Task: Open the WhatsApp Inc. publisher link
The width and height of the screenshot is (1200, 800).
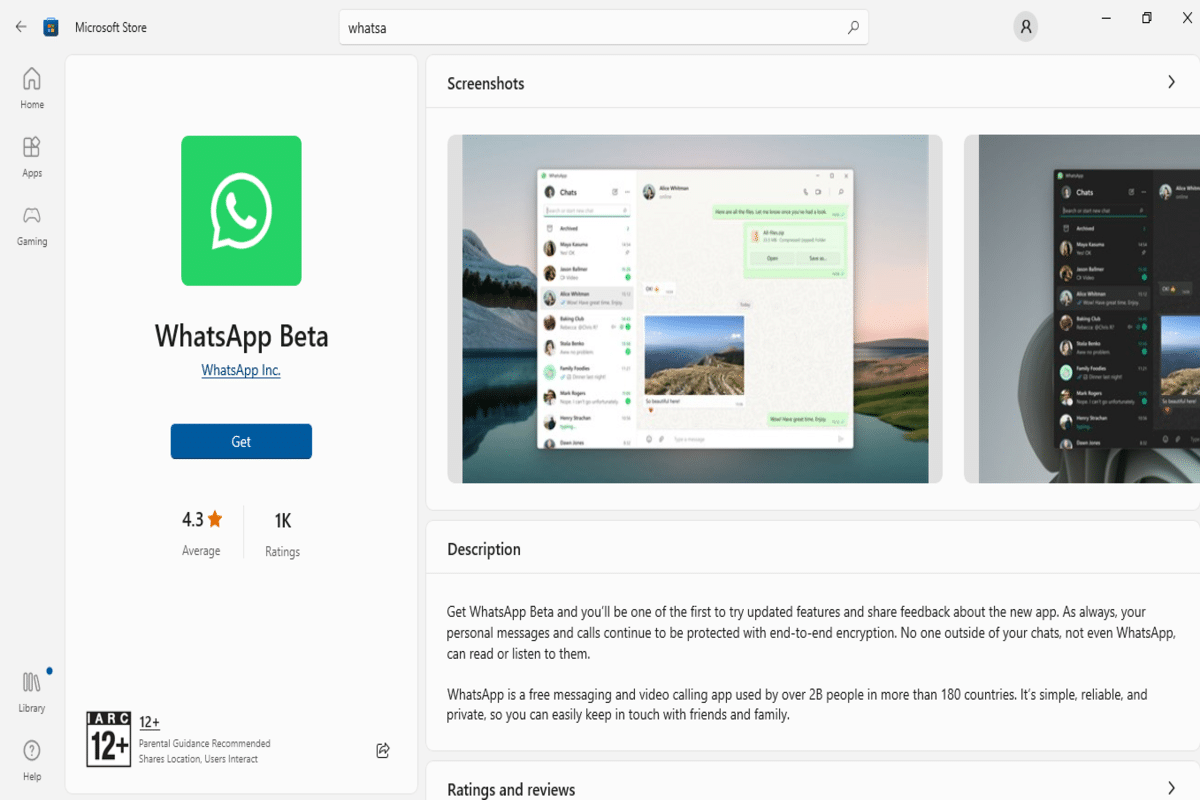Action: pos(241,370)
